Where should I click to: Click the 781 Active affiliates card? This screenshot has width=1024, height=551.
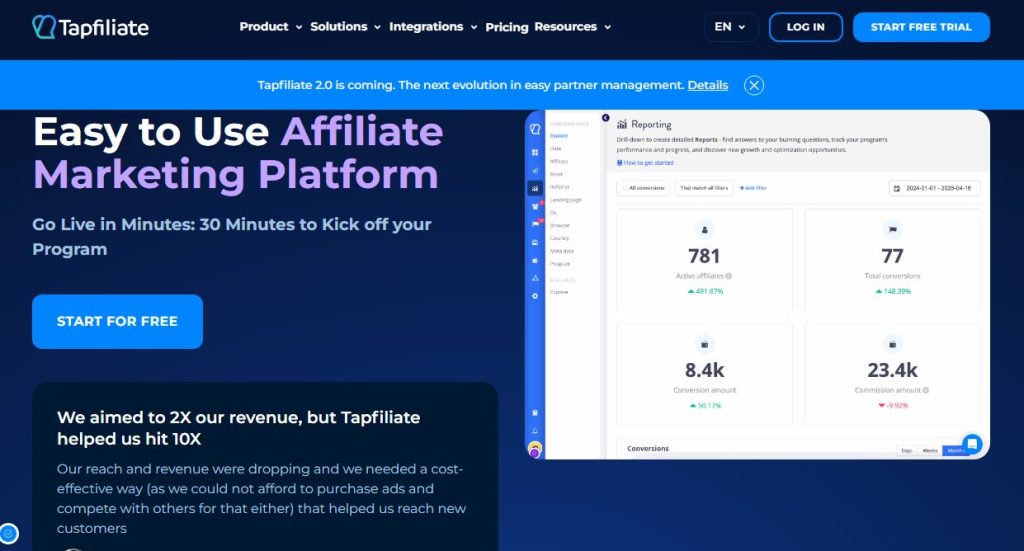tap(704, 260)
